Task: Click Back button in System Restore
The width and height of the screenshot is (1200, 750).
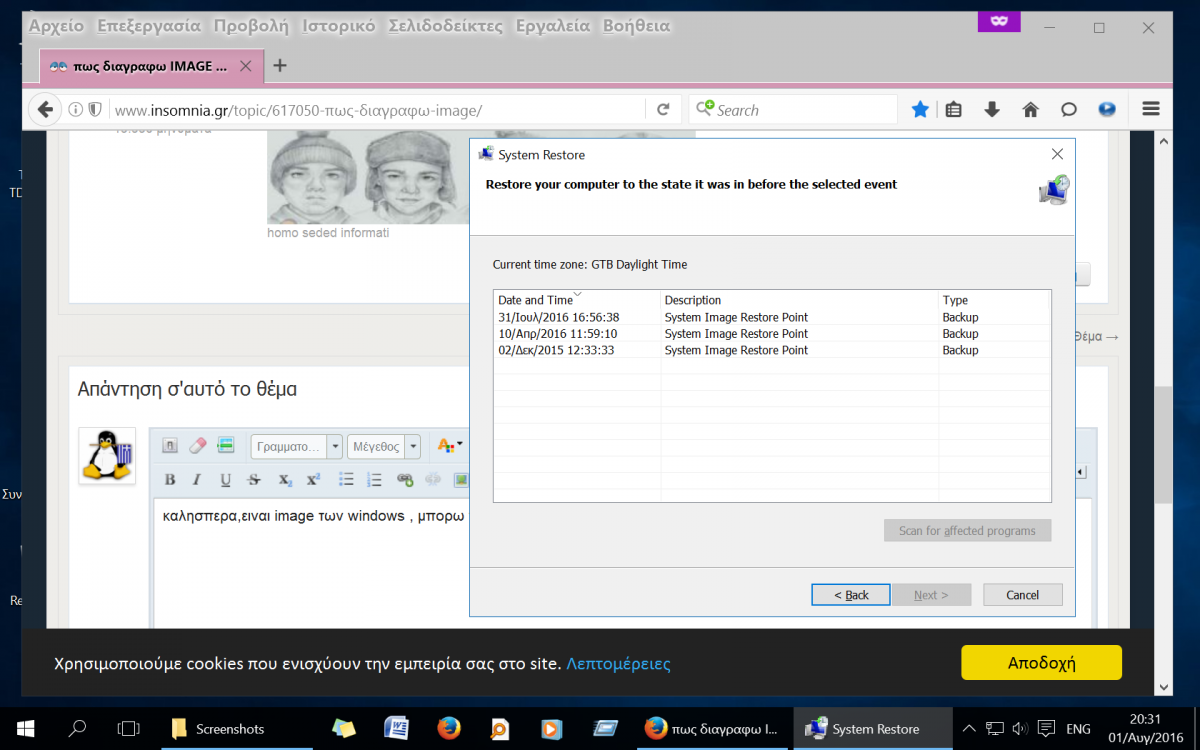Action: (851, 595)
